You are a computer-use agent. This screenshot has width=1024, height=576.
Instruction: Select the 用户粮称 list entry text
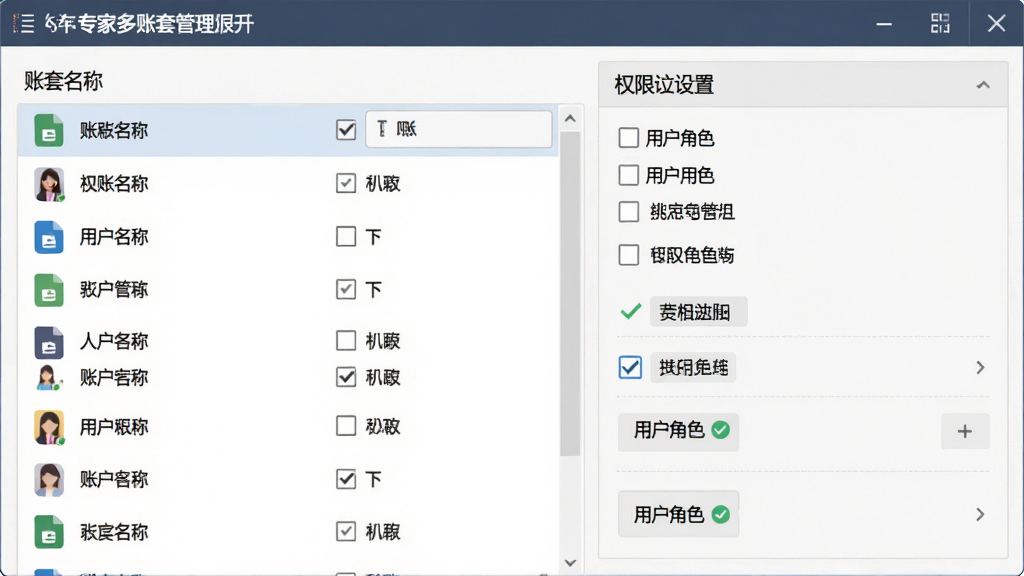(114, 427)
